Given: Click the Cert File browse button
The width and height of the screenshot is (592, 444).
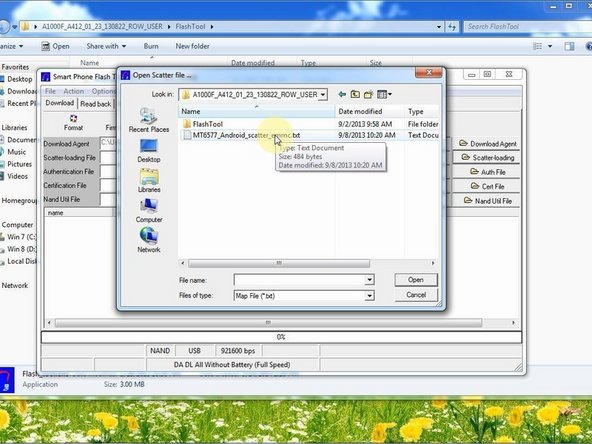Looking at the screenshot, I should [487, 186].
